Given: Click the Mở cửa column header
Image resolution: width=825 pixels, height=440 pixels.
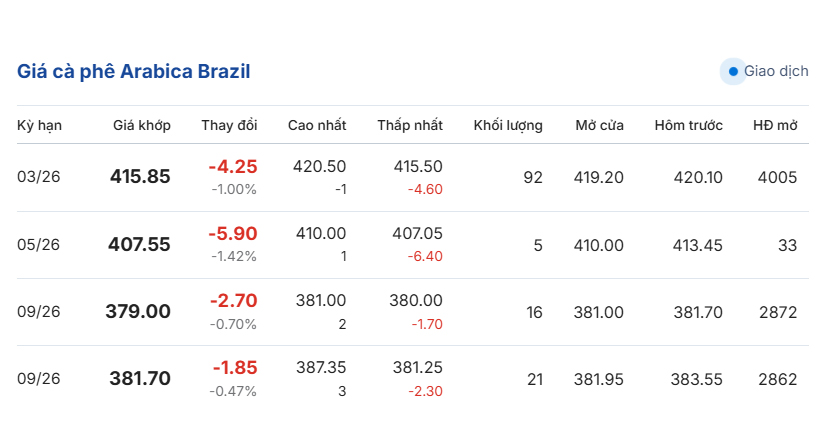Looking at the screenshot, I should click(x=600, y=125).
